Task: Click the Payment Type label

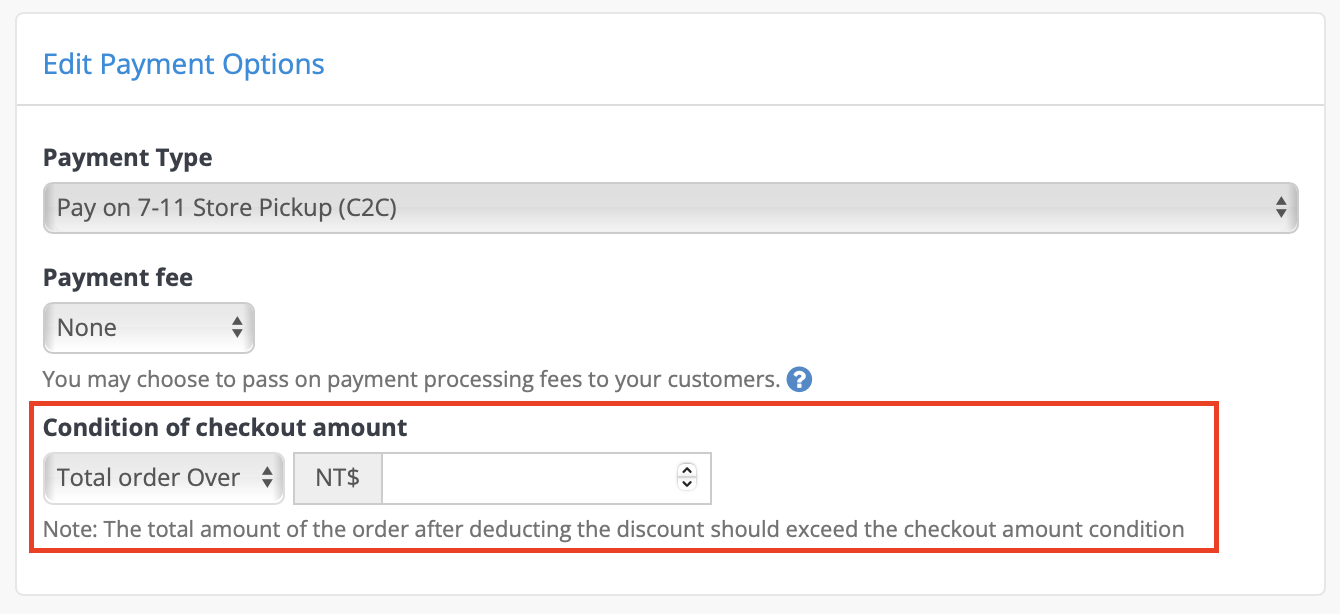Action: 128,158
